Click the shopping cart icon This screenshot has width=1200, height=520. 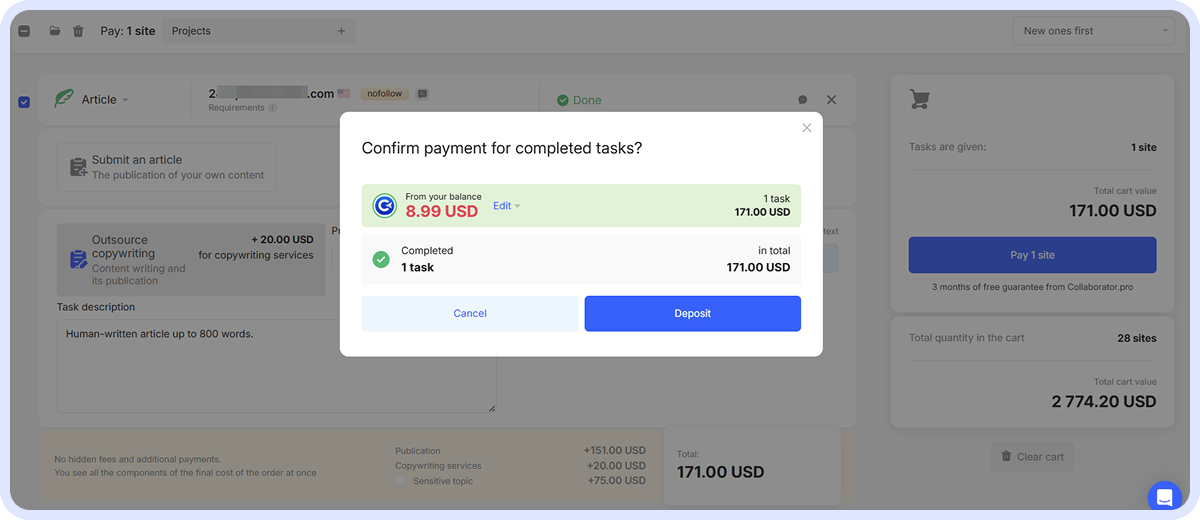pyautogui.click(x=920, y=99)
